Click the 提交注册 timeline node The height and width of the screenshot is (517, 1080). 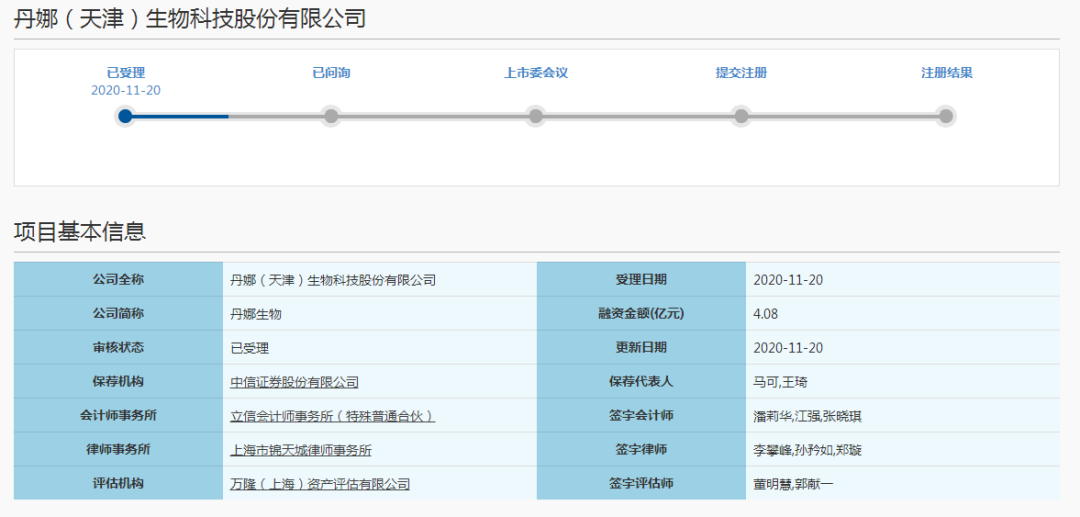pyautogui.click(x=741, y=116)
